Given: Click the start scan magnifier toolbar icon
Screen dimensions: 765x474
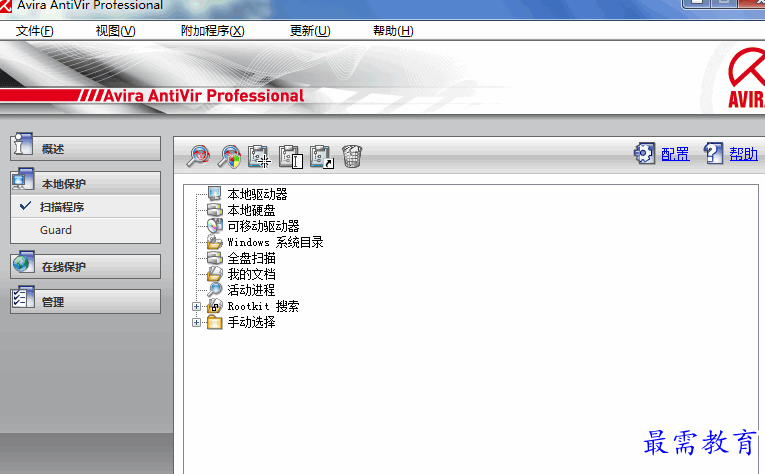Looking at the screenshot, I should [199, 156].
